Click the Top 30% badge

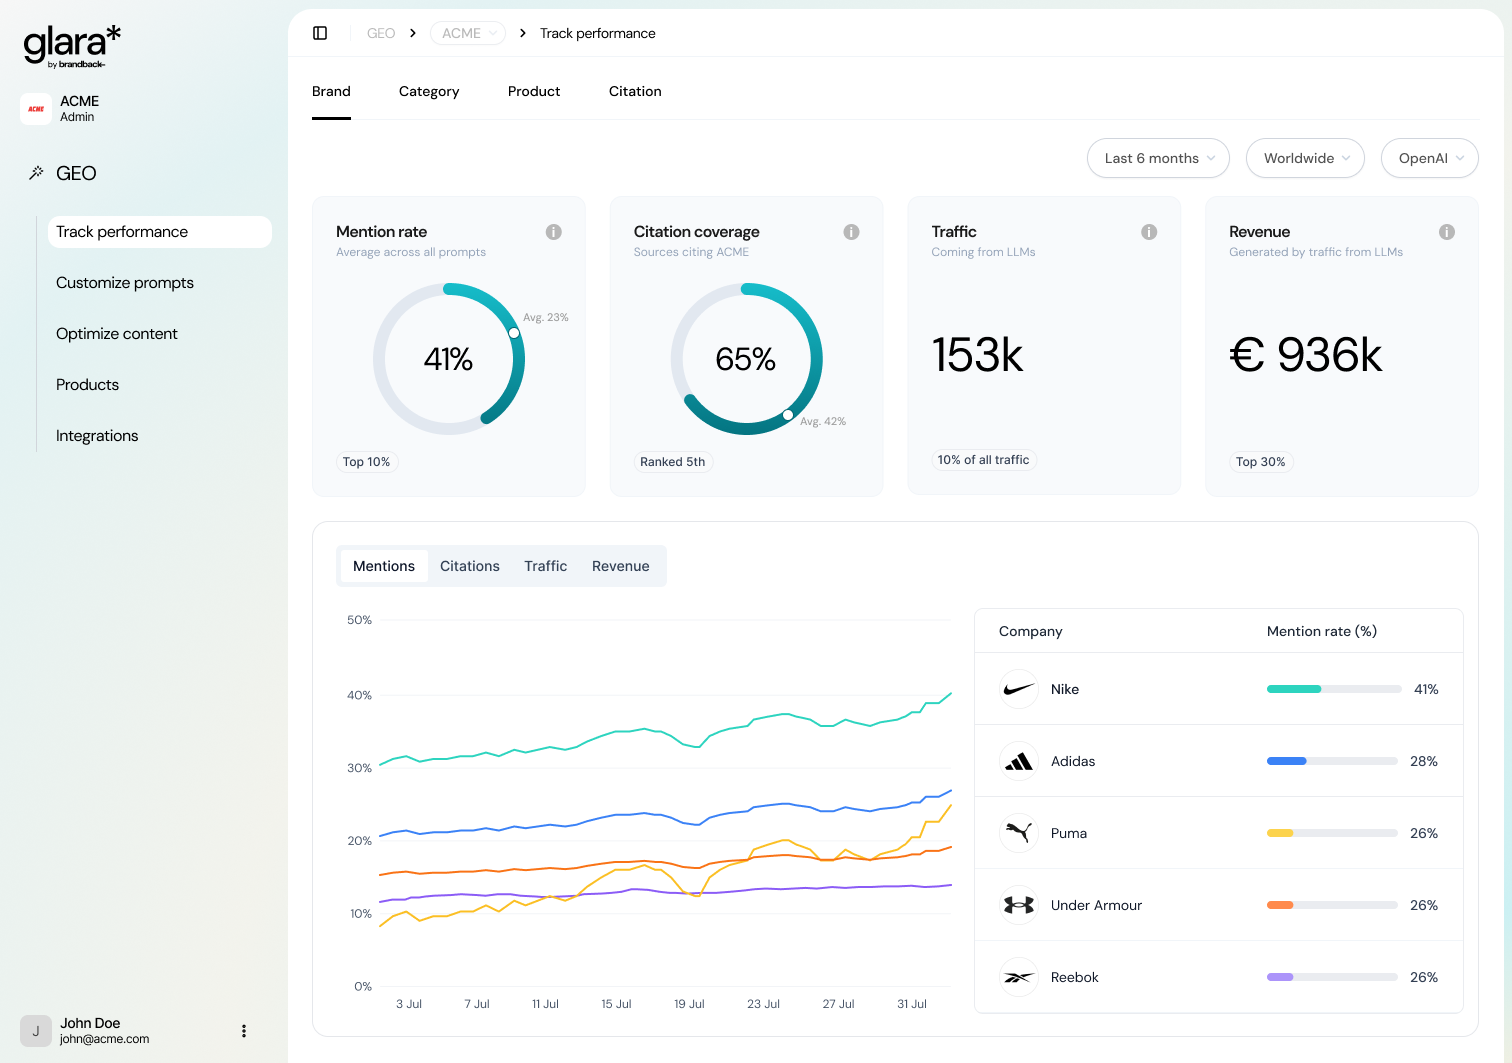[1260, 462]
